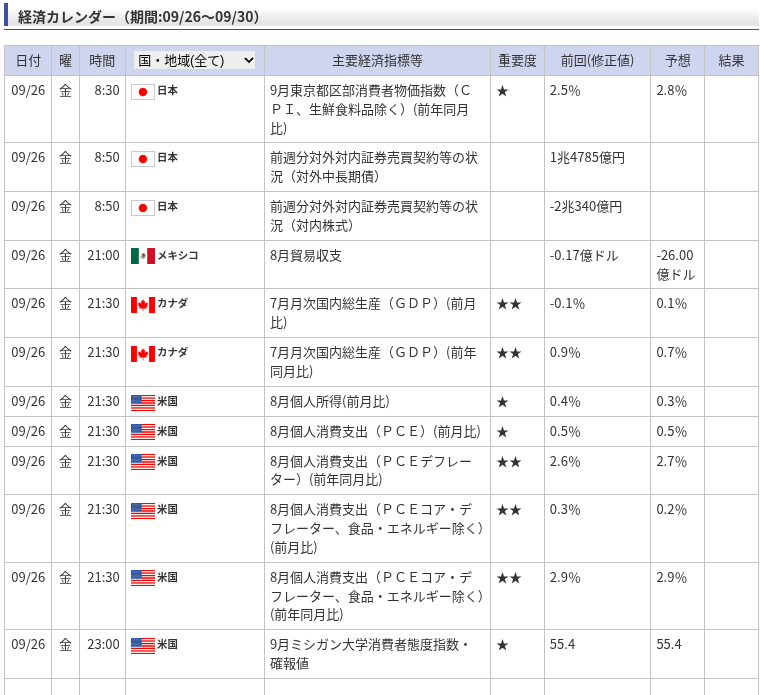Select the 8月貿易収支 indicator text
Image resolution: width=760 pixels, height=695 pixels.
coord(306,255)
